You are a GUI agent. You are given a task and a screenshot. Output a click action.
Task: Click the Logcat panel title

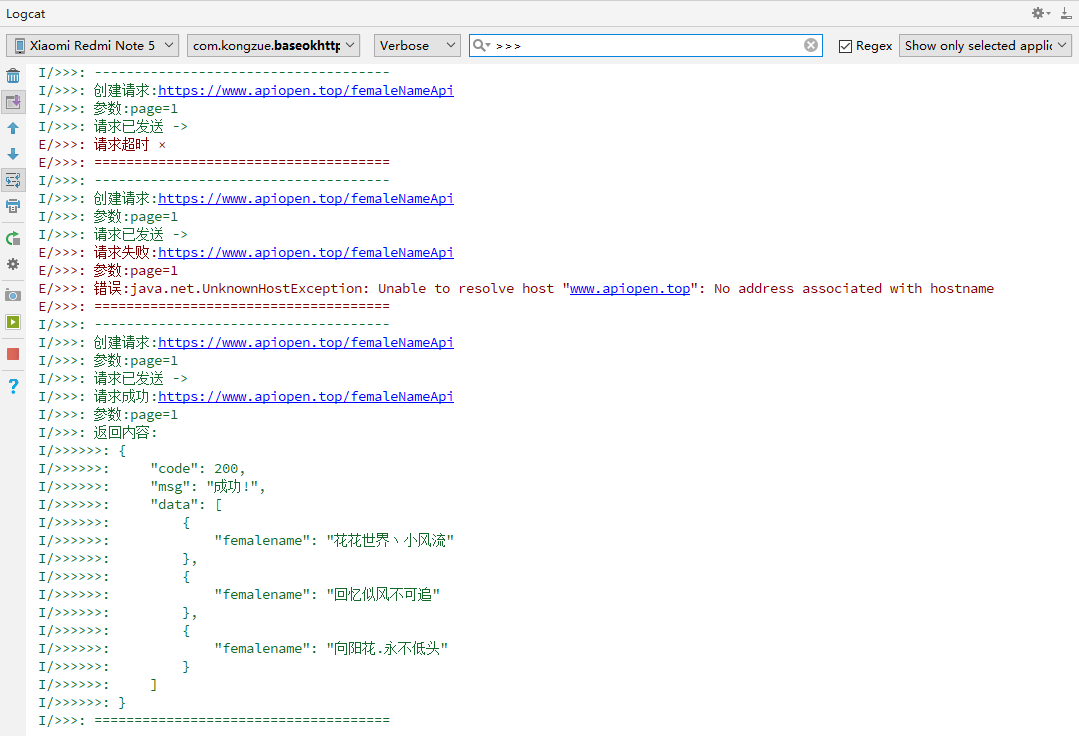[x=25, y=14]
